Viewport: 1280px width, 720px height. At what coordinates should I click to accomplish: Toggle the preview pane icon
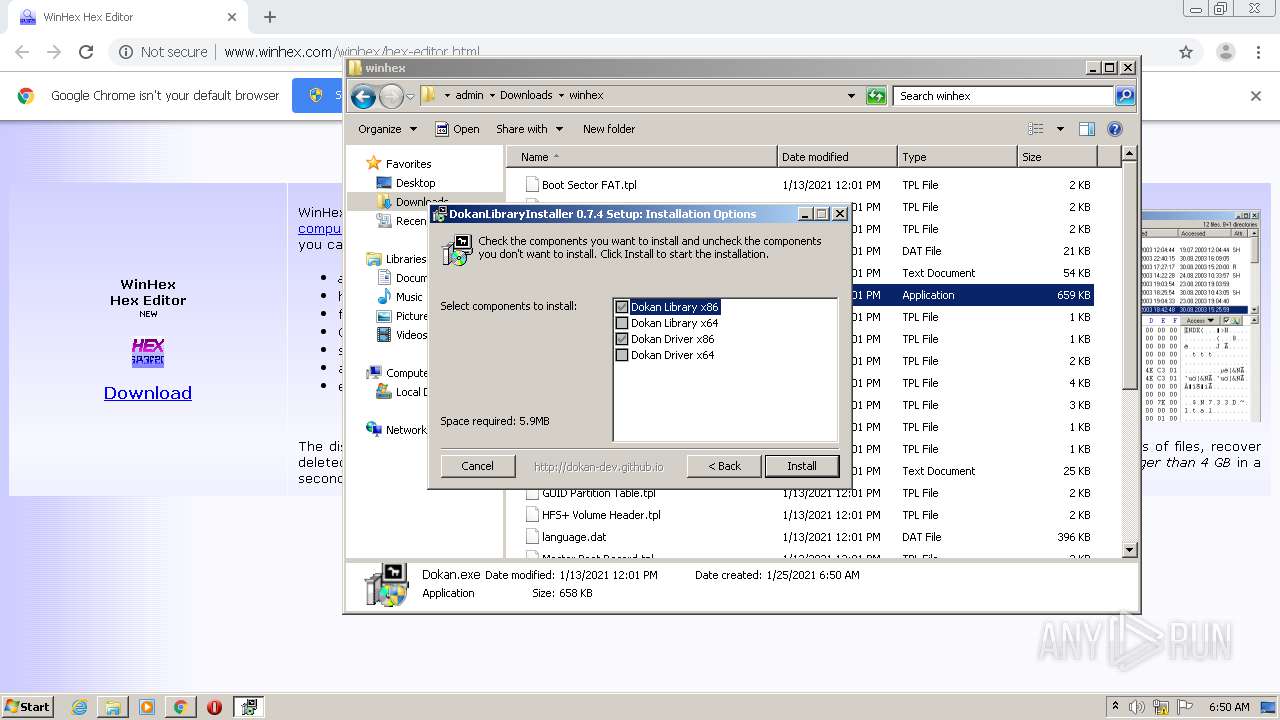coord(1087,129)
